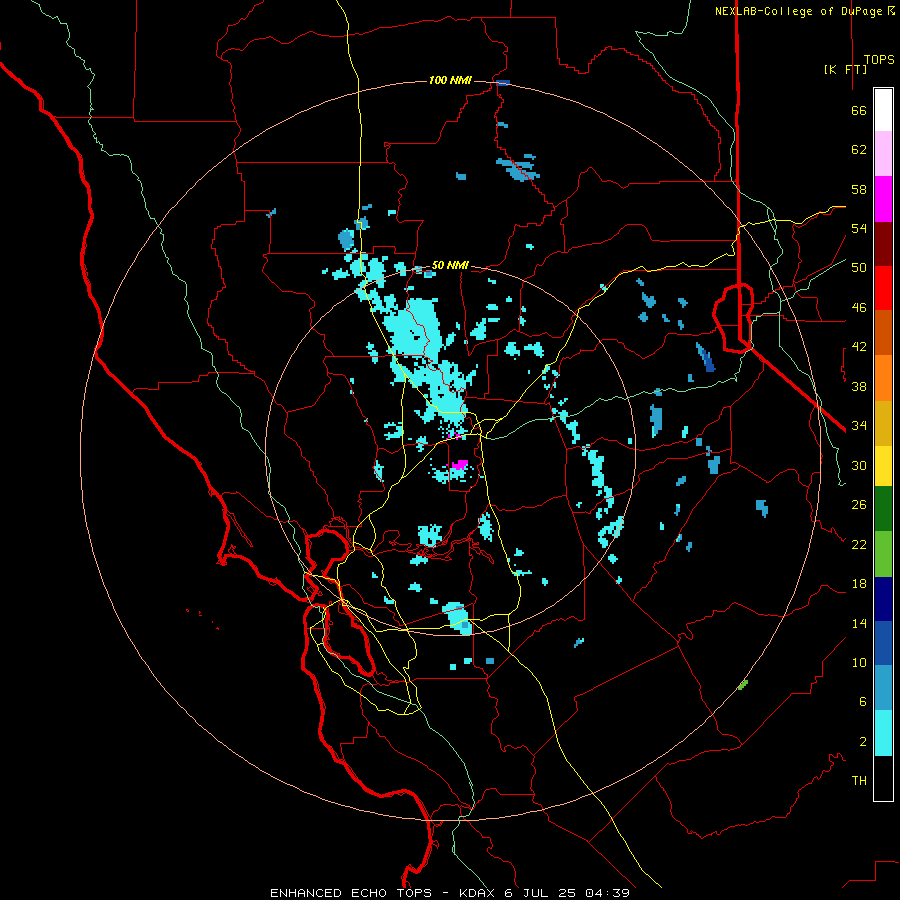This screenshot has width=900, height=900.
Task: Click the 50 NMI range ring label
Action: pos(450,265)
